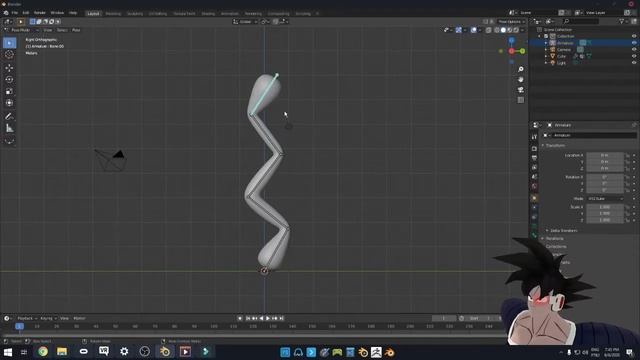Image resolution: width=640 pixels, height=360 pixels.
Task: Collapse the Transform panel
Action: [555, 146]
